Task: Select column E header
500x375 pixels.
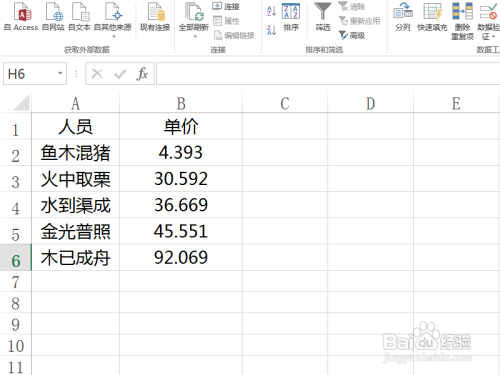Action: [x=456, y=103]
